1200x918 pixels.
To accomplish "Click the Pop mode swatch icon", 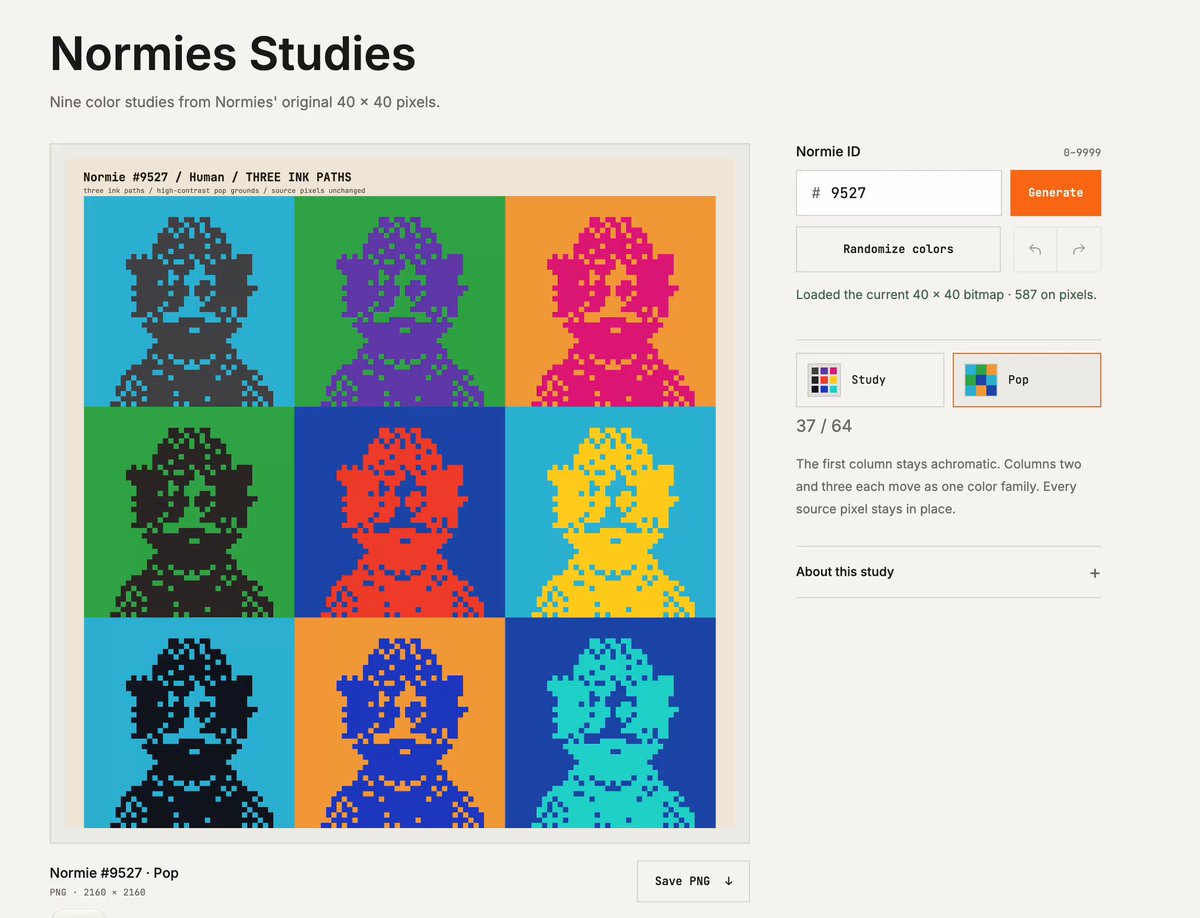I will [981, 380].
